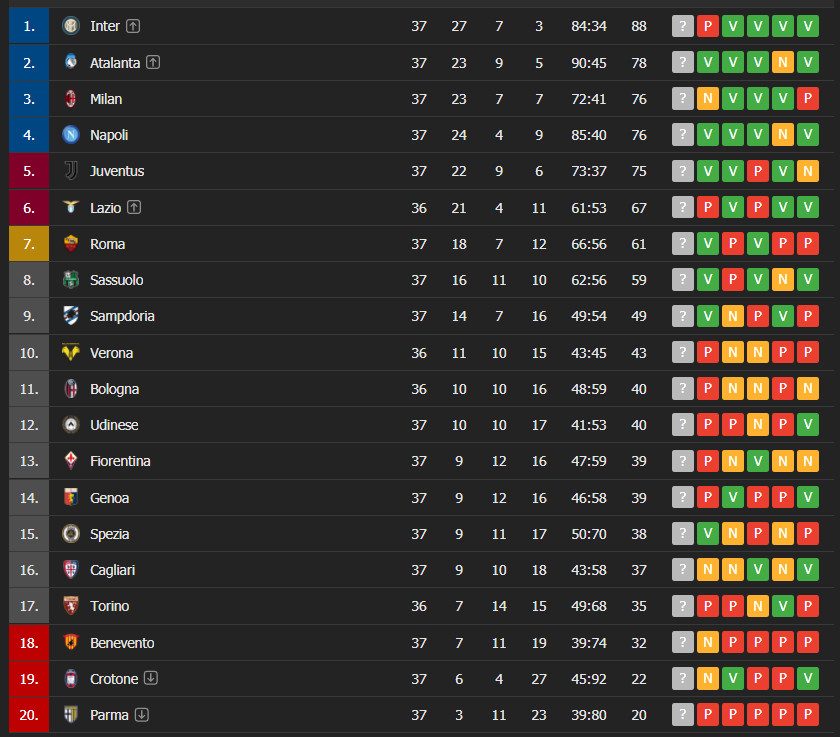840x737 pixels.
Task: Click the Napoli crest icon
Action: [71, 135]
